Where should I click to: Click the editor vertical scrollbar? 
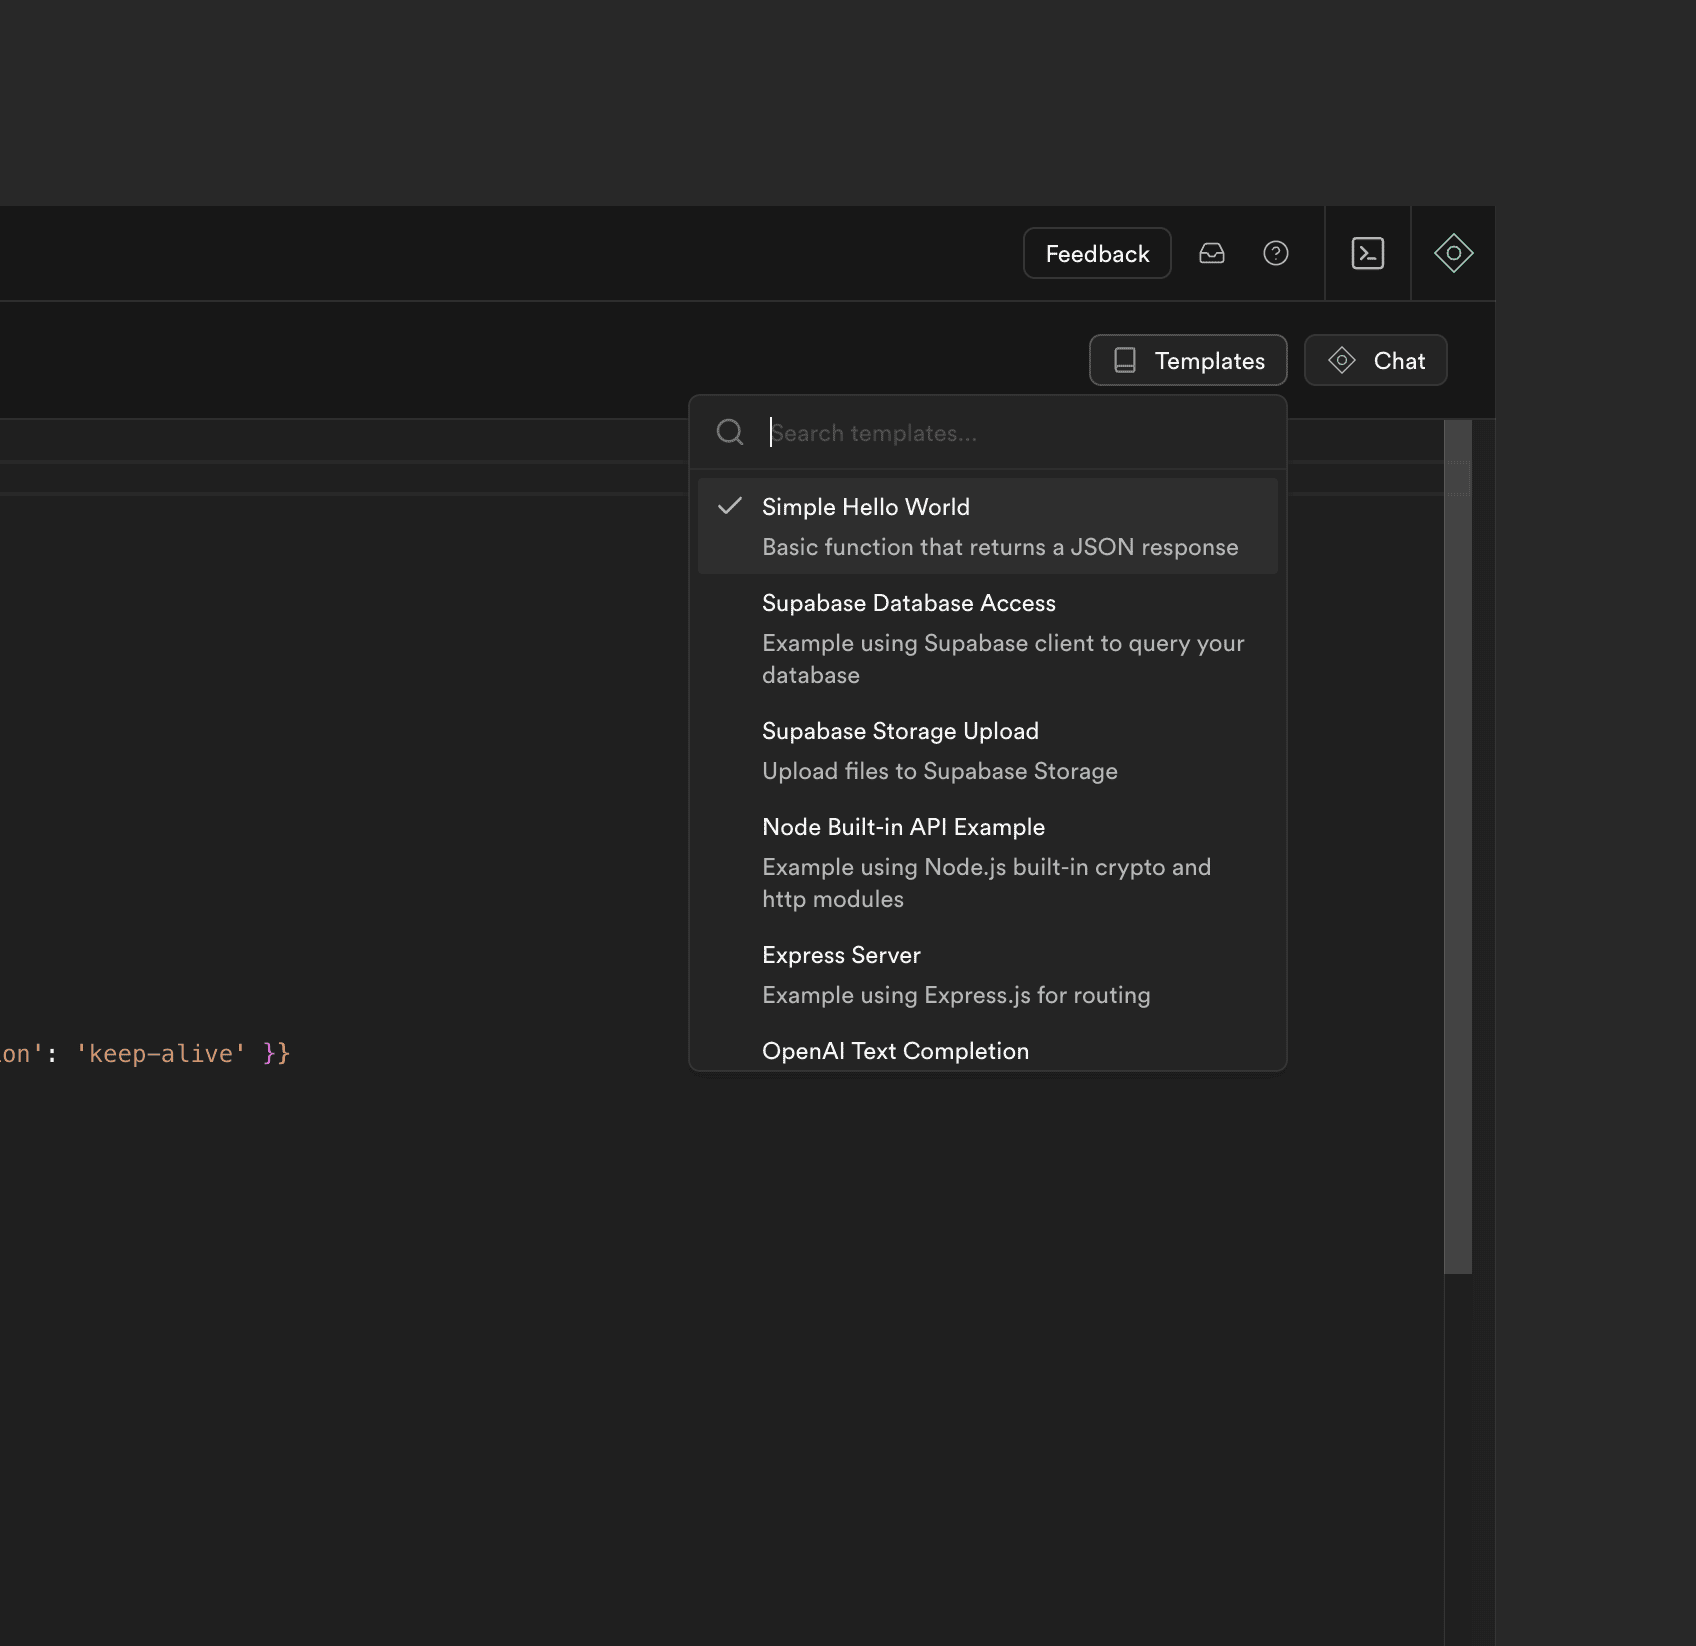coord(1457,850)
